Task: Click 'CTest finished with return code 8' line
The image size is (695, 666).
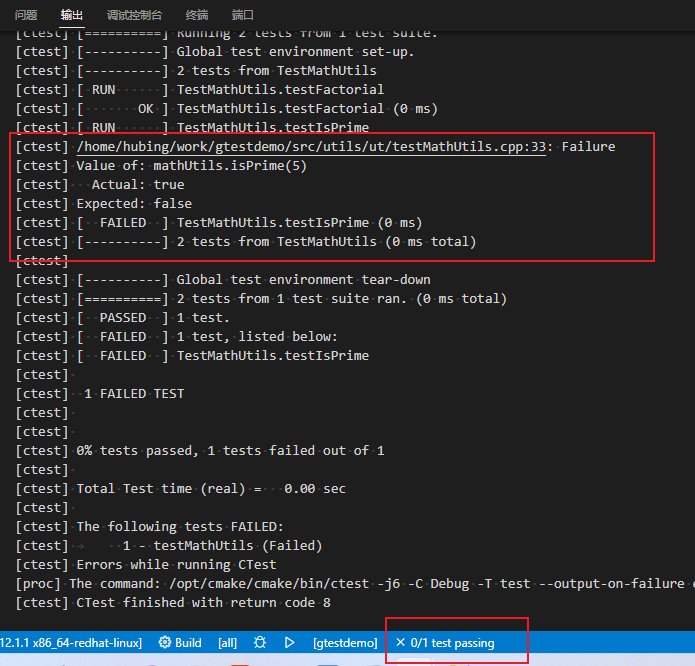Action: (x=173, y=603)
